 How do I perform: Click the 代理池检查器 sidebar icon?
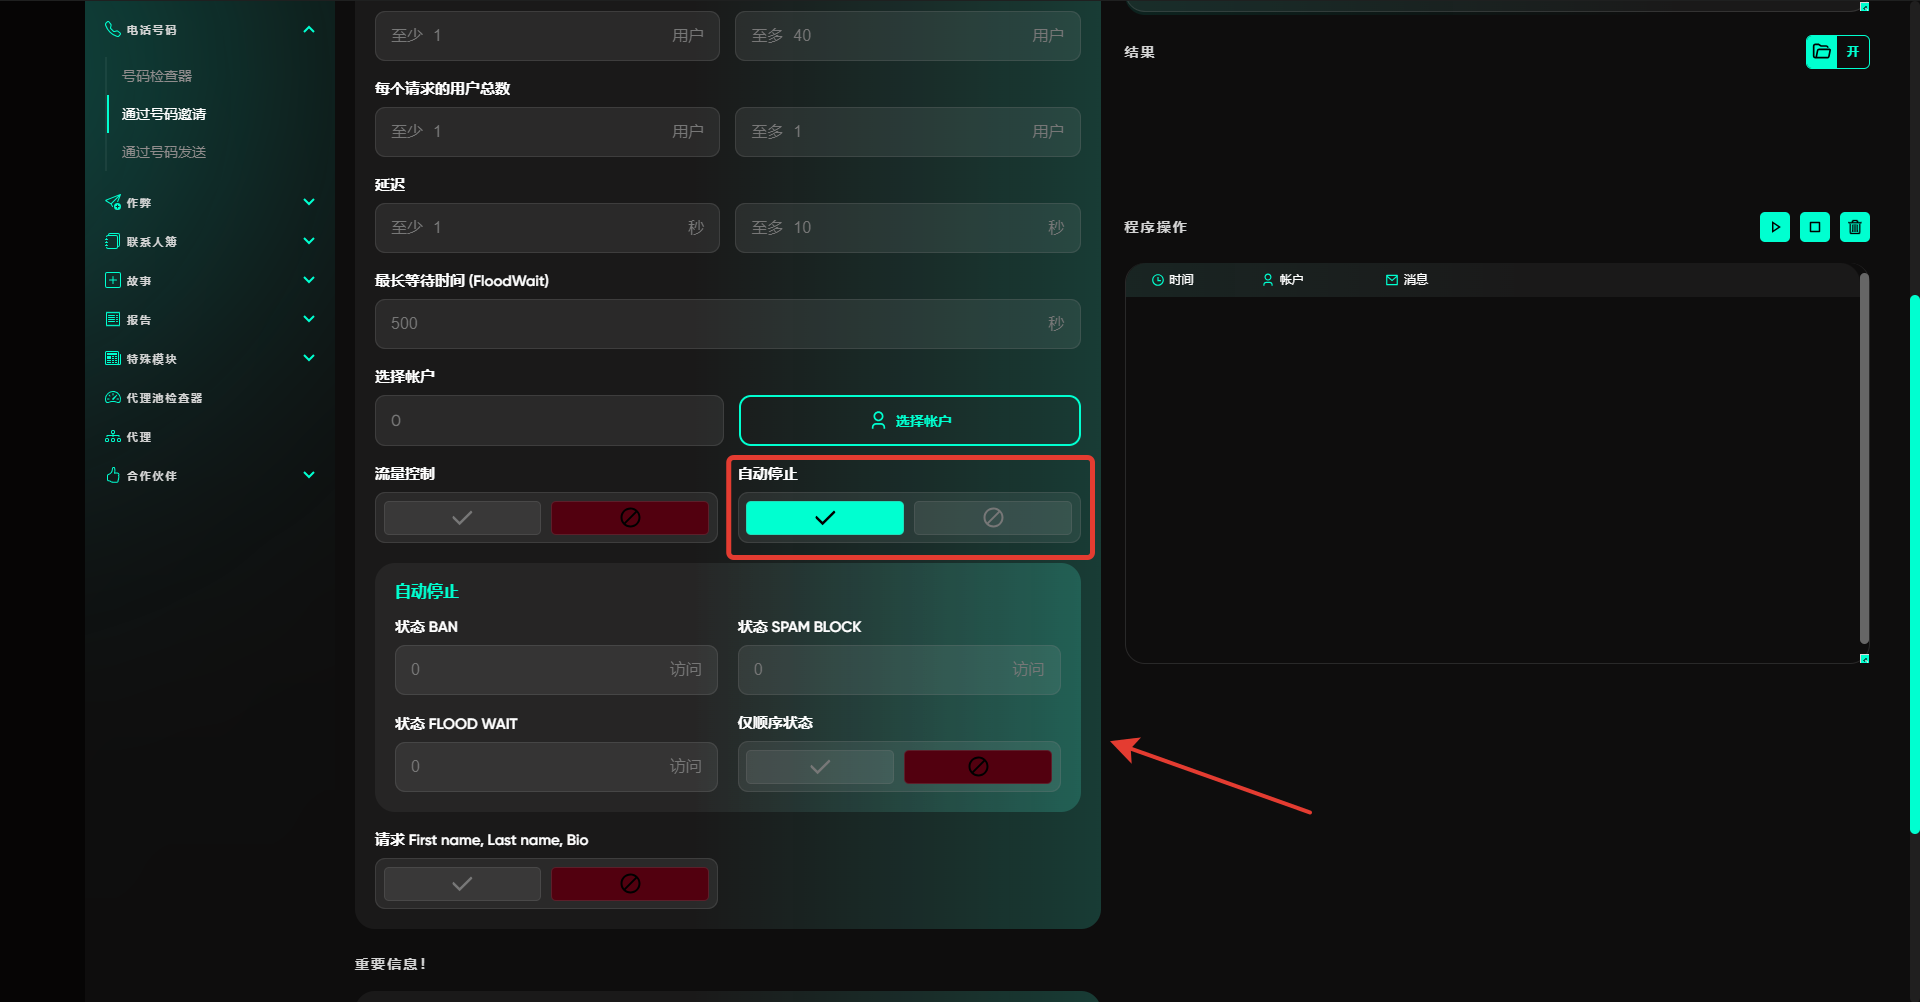113,398
